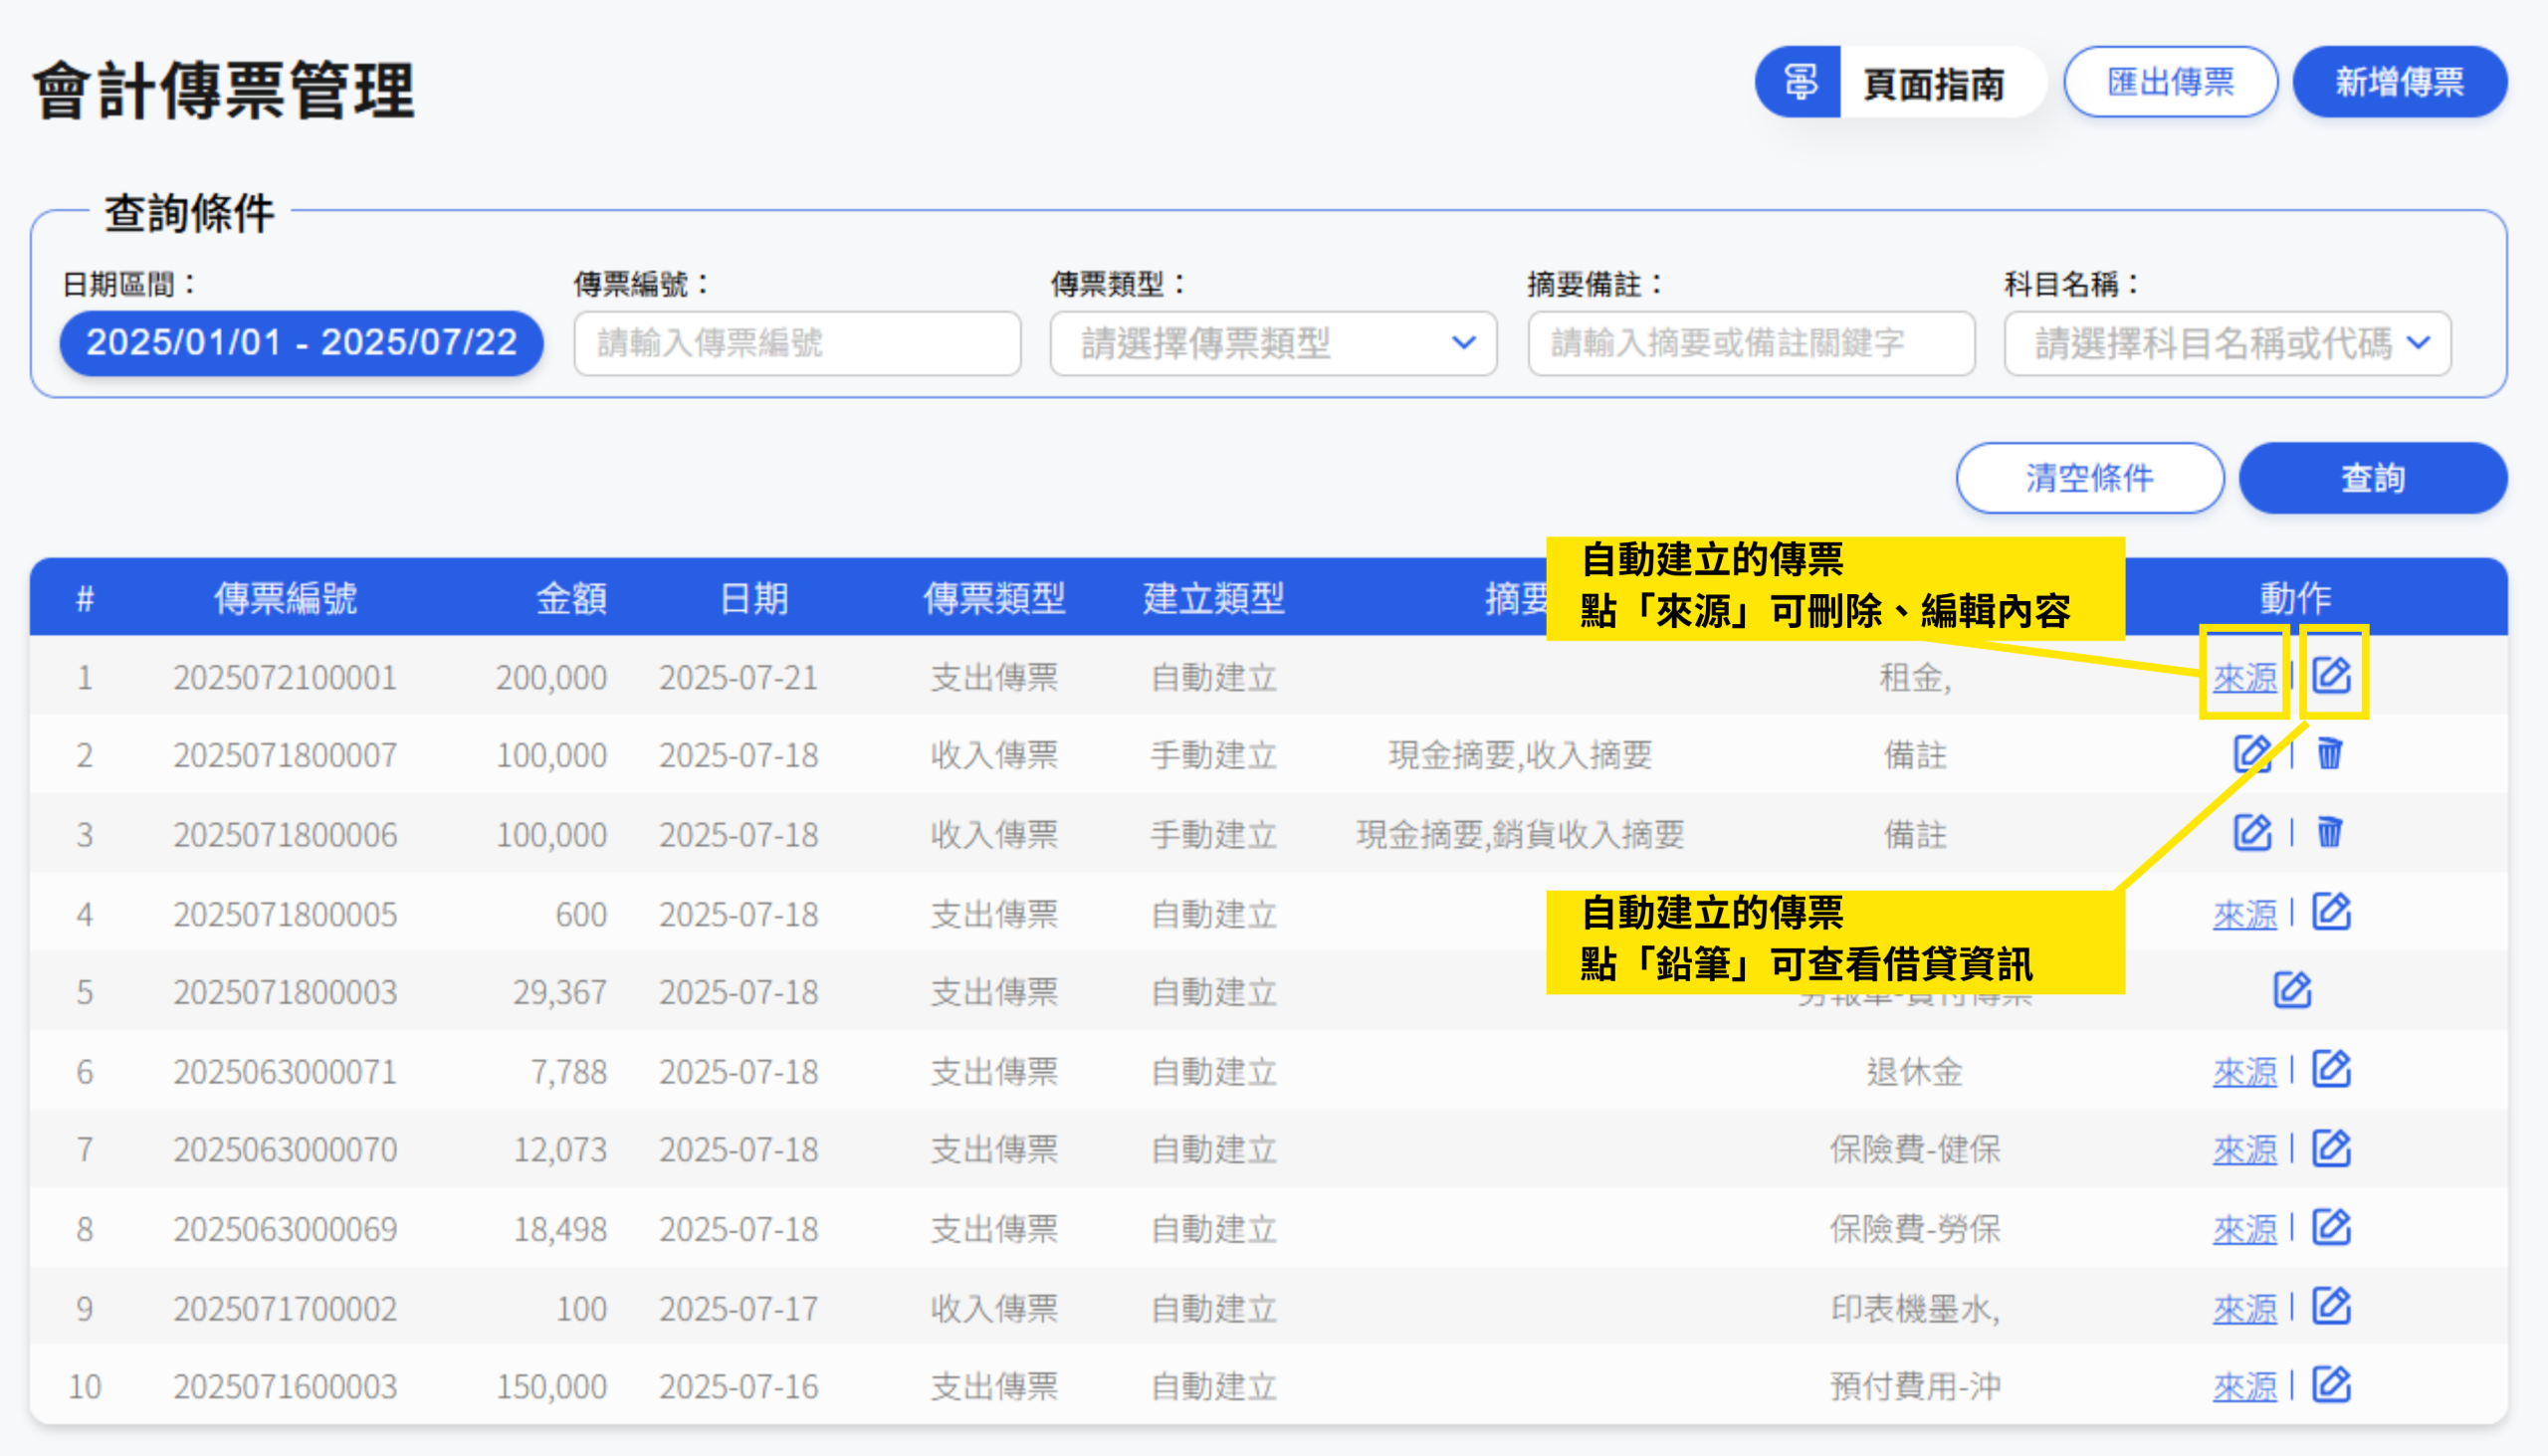
Task: Open 來源 link for voucher 2025063000070
Action: tap(2244, 1150)
